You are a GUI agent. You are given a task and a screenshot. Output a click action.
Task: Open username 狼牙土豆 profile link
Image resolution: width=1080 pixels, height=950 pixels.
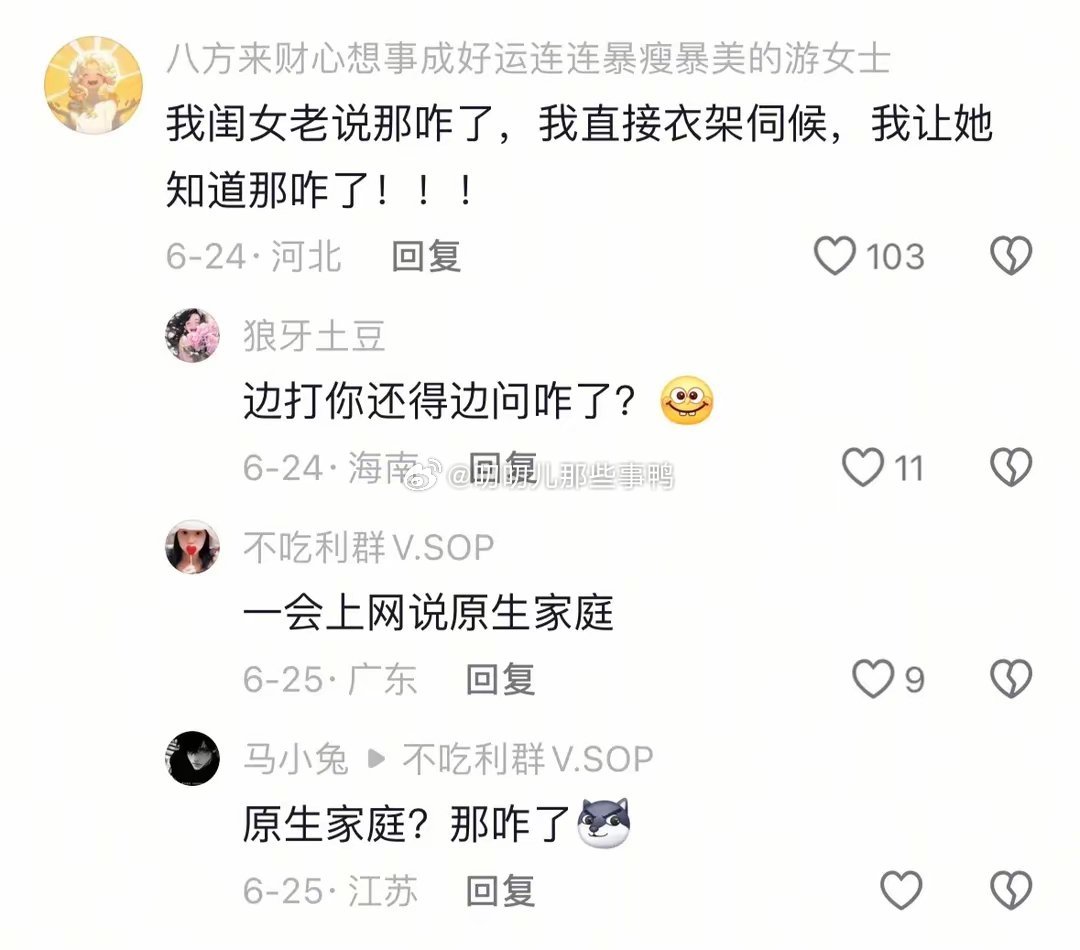314,336
